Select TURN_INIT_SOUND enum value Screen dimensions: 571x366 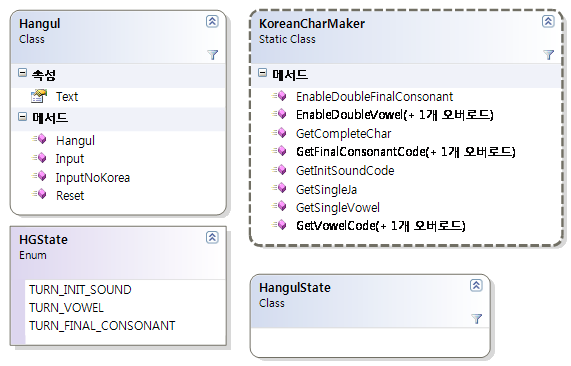tap(80, 290)
